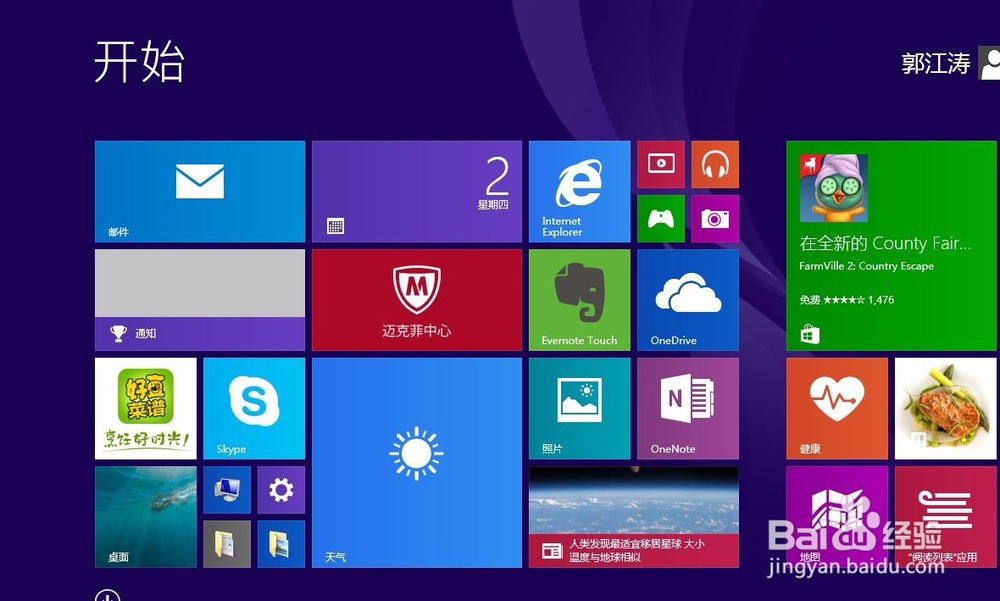Open the OneDrive tile
The width and height of the screenshot is (1000, 601).
[x=688, y=300]
